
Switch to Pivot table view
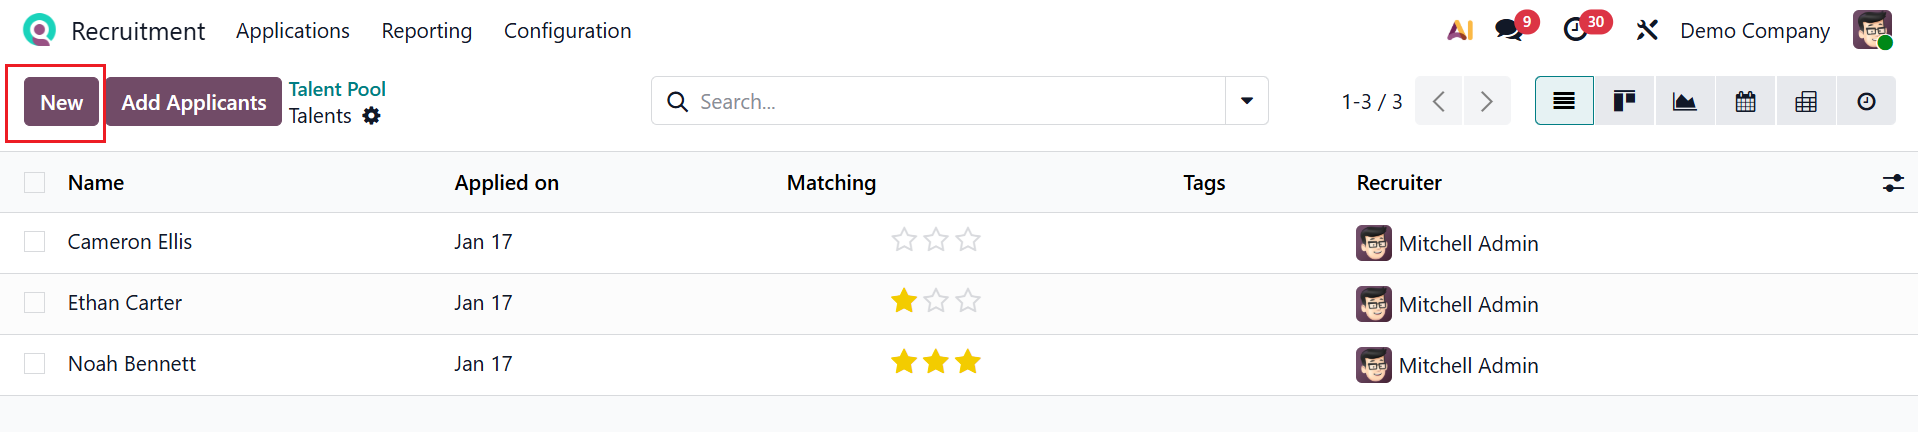pyautogui.click(x=1806, y=101)
